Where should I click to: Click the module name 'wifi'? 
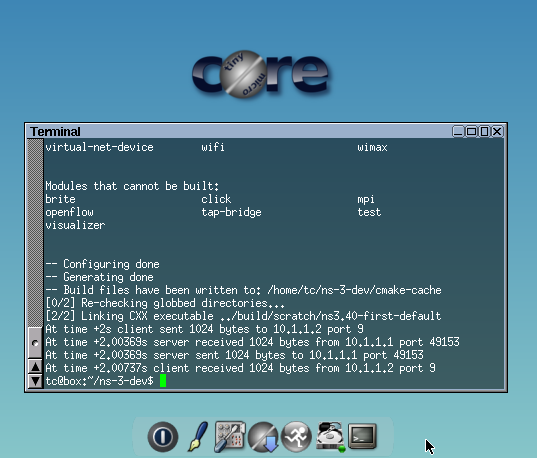click(x=213, y=147)
